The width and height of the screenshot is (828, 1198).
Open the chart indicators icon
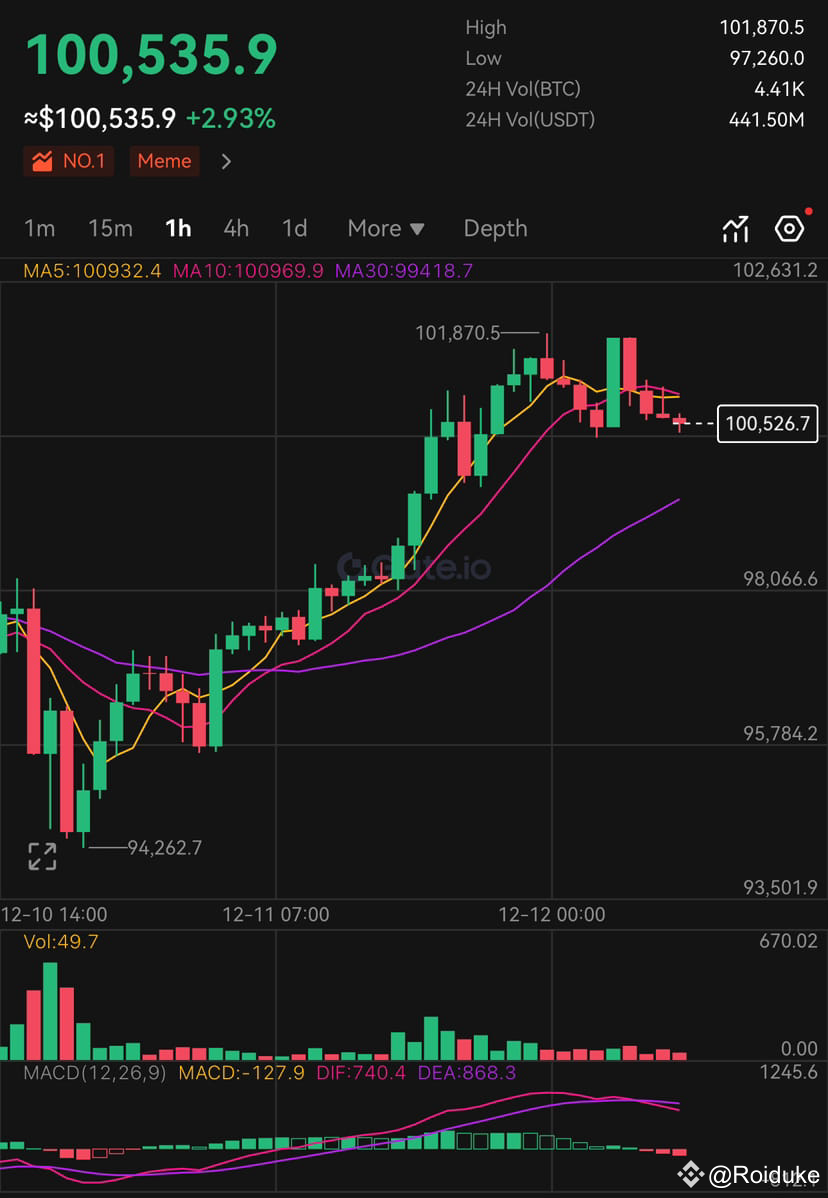click(736, 228)
